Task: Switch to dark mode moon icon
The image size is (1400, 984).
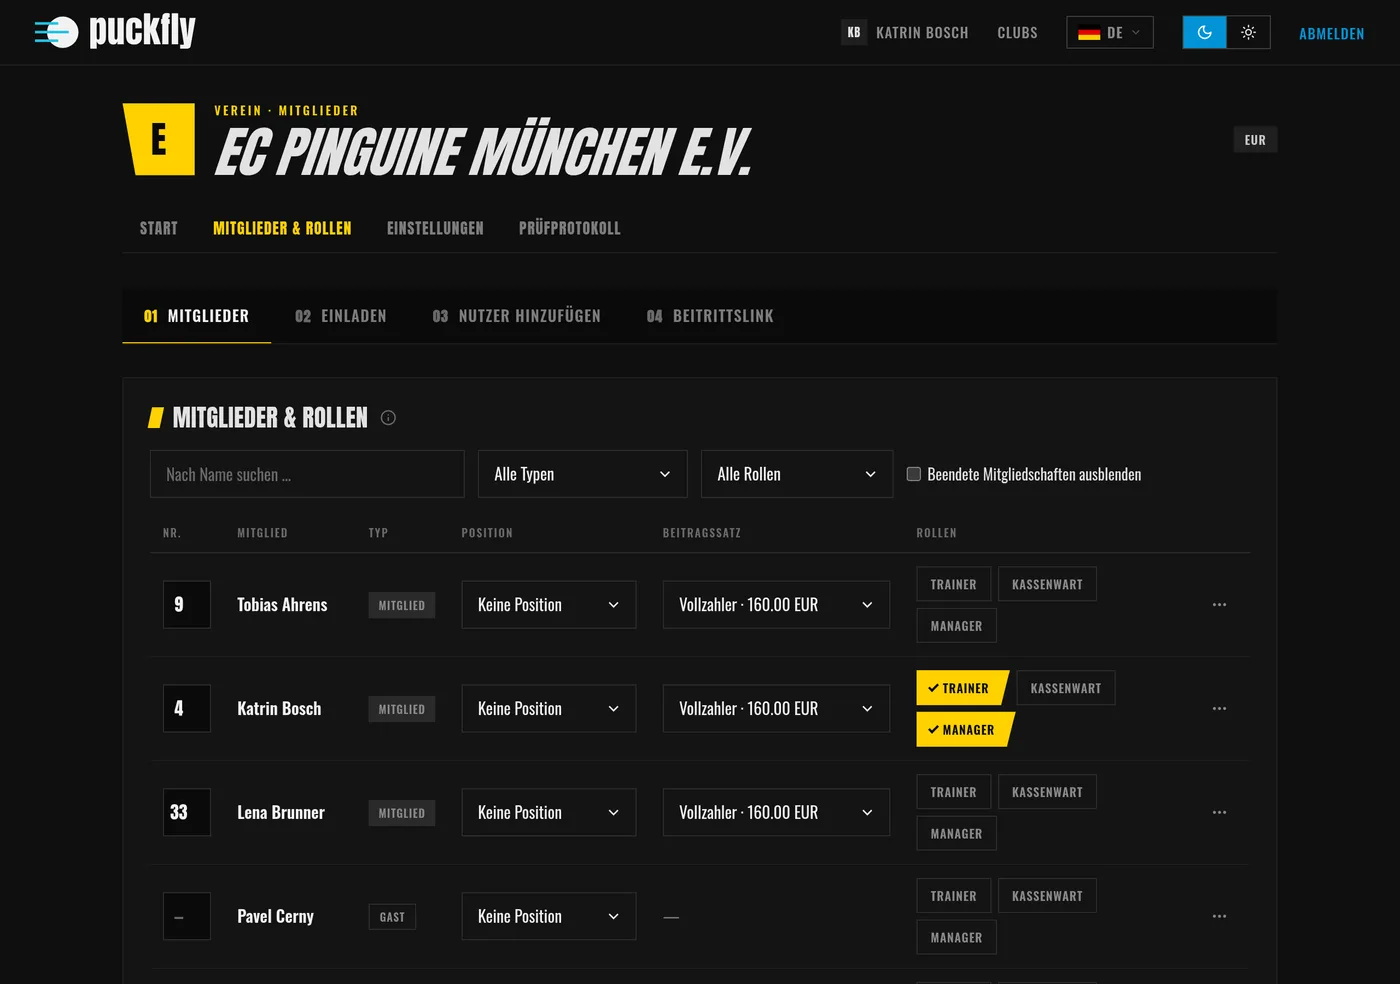Action: pos(1205,32)
